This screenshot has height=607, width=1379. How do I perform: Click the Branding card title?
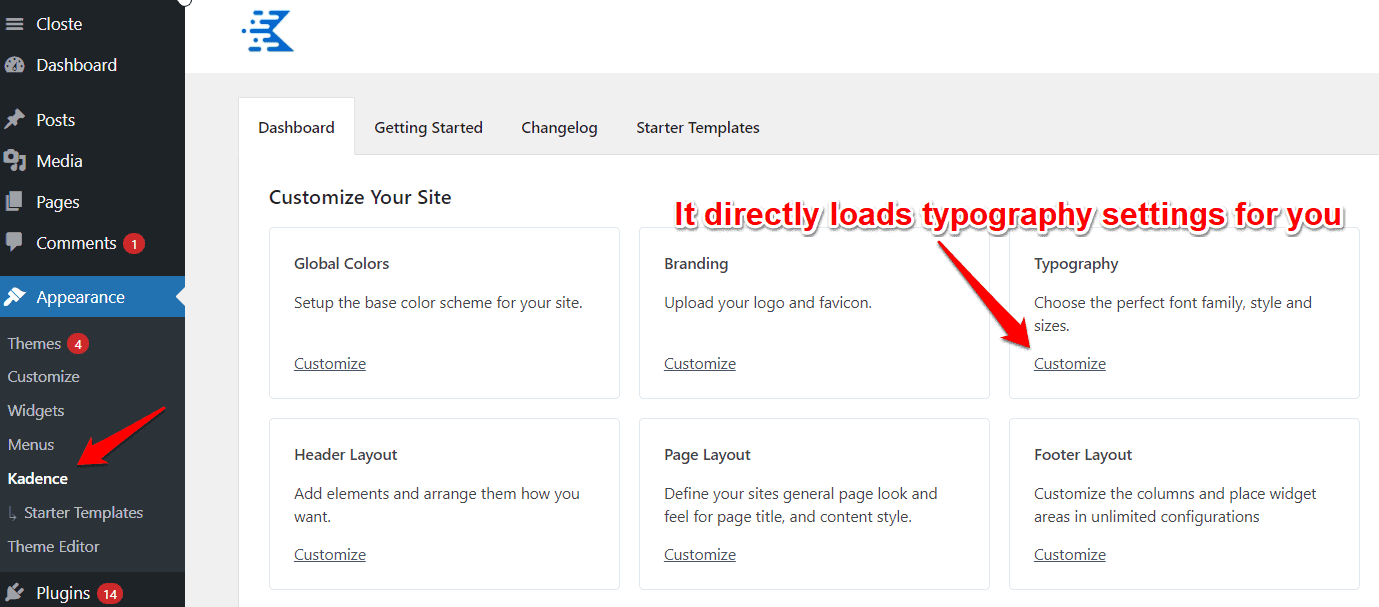[696, 264]
